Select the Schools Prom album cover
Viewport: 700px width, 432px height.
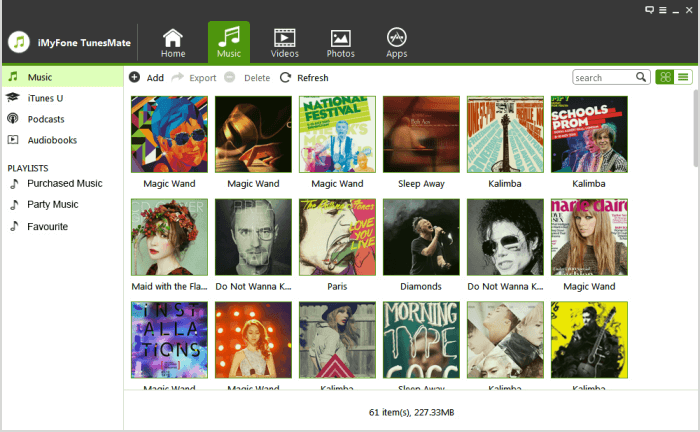pyautogui.click(x=589, y=134)
